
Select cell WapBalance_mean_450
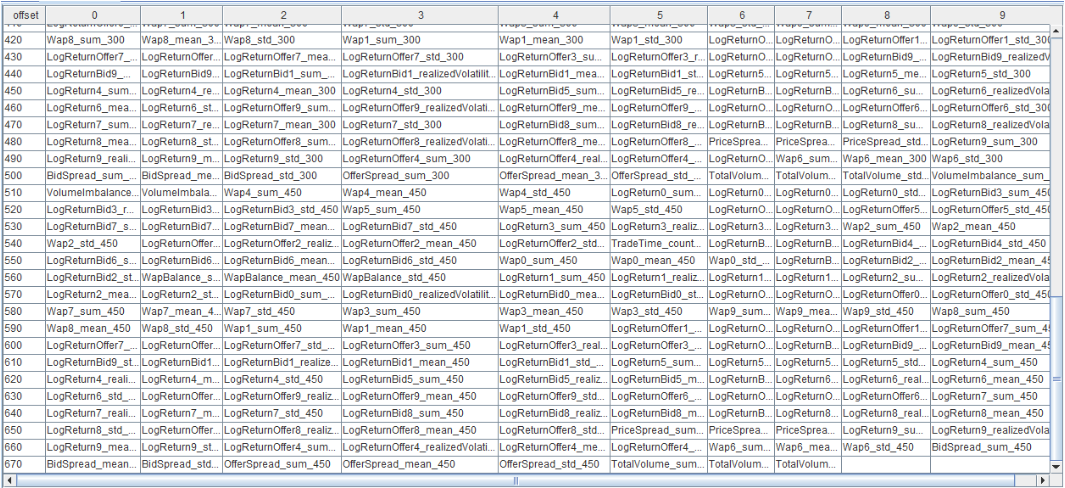[282, 277]
